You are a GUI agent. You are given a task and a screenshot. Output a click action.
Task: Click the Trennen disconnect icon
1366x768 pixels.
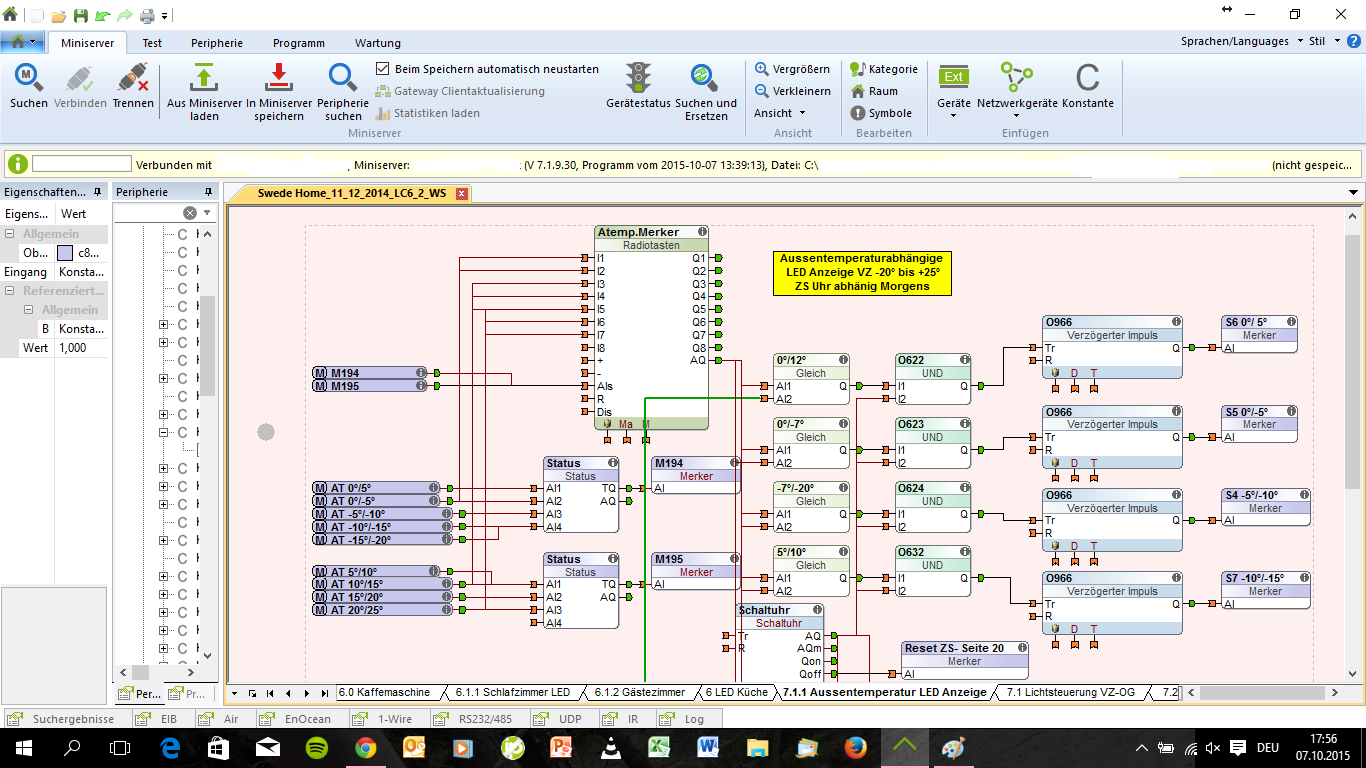(132, 79)
